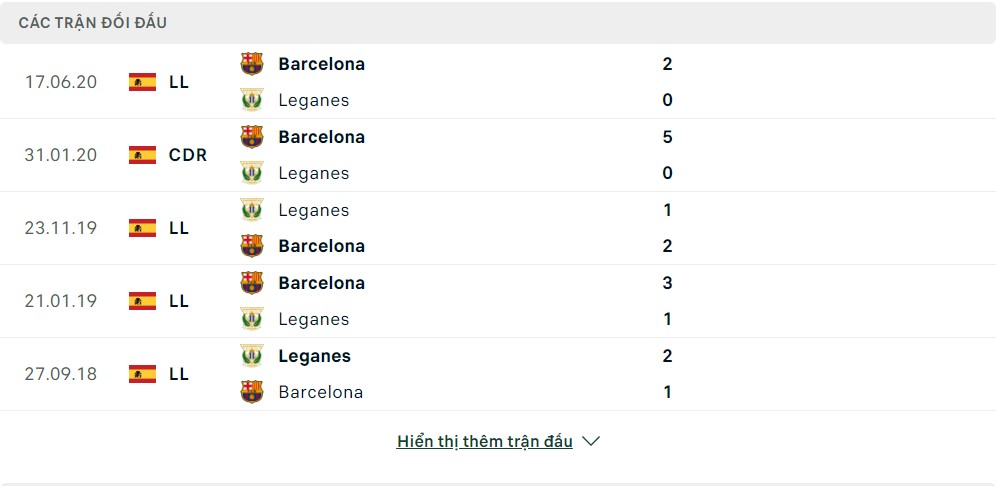Click Leganes crest in 17.06.20 match

coord(252,100)
